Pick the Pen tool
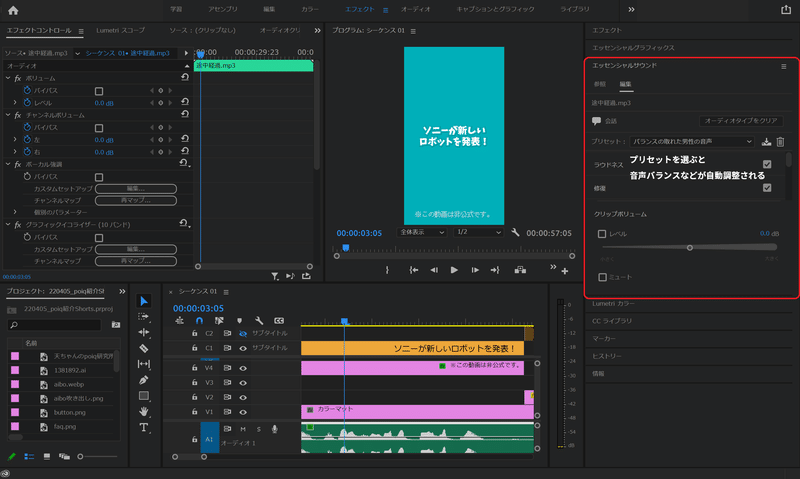Viewport: 800px width, 479px height. pos(143,380)
